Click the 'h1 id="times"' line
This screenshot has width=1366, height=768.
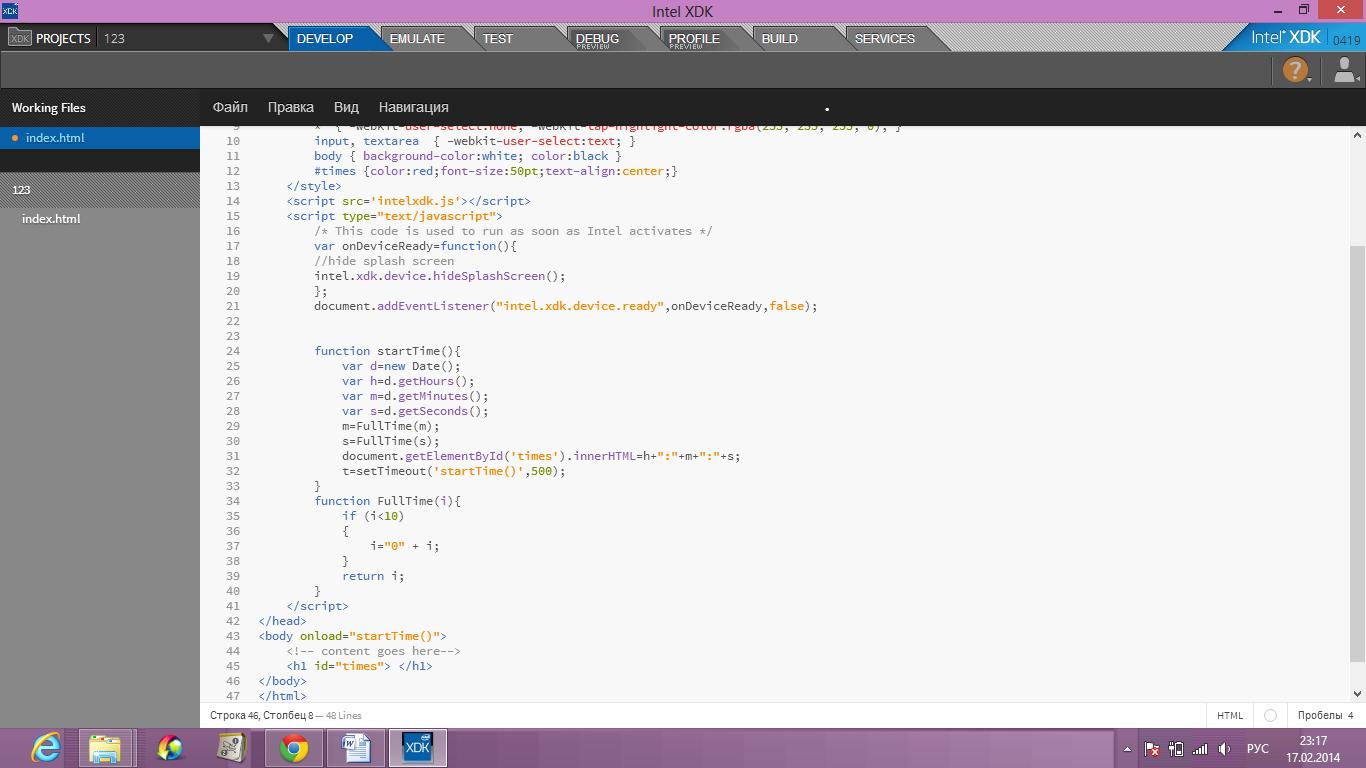[x=359, y=666]
